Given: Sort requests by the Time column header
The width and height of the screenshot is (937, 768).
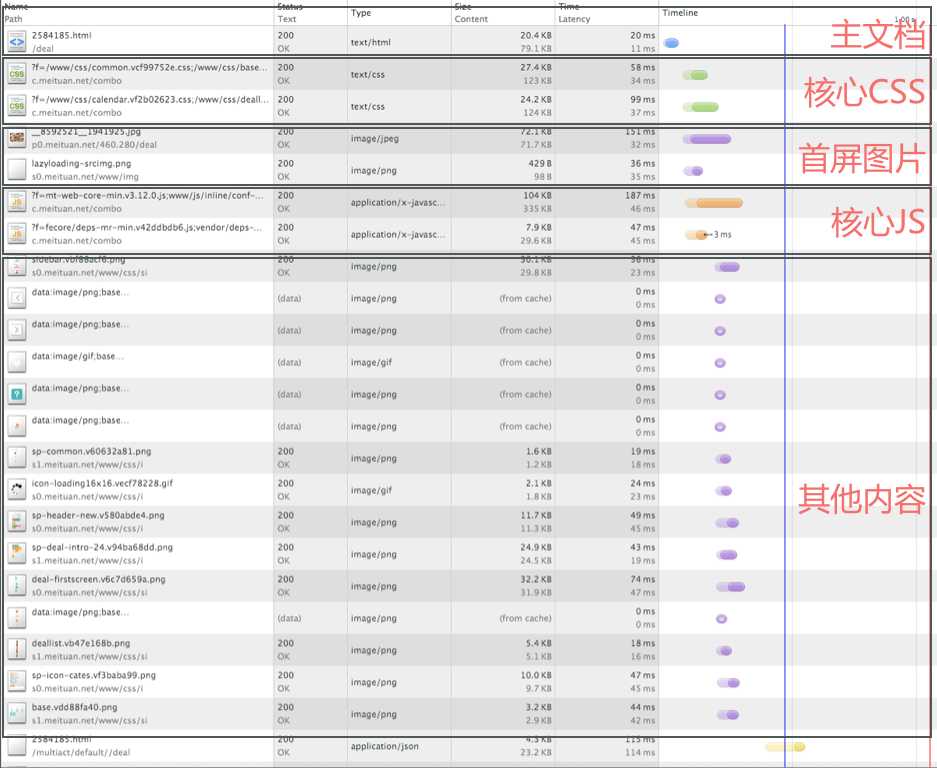Looking at the screenshot, I should 569,7.
